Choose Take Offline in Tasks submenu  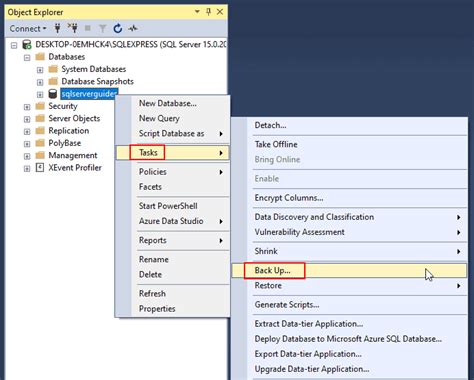coord(349,144)
